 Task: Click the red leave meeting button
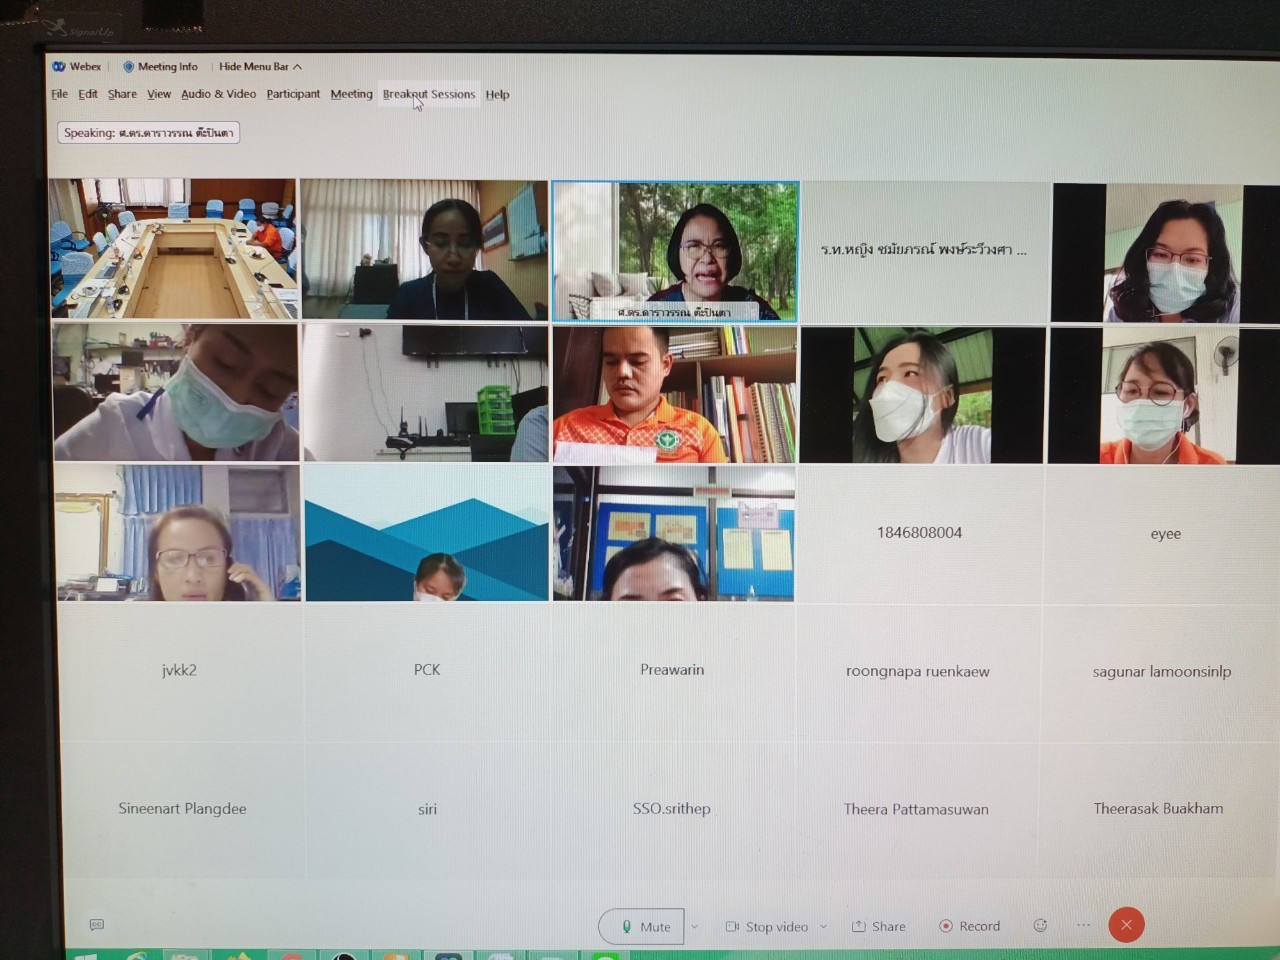[1126, 925]
